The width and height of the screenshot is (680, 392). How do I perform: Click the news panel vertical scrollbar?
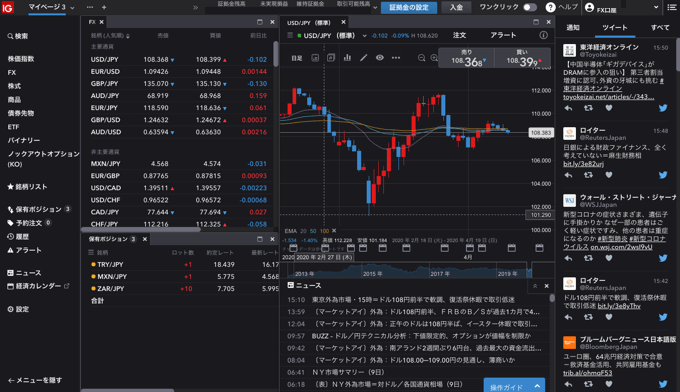point(552,298)
